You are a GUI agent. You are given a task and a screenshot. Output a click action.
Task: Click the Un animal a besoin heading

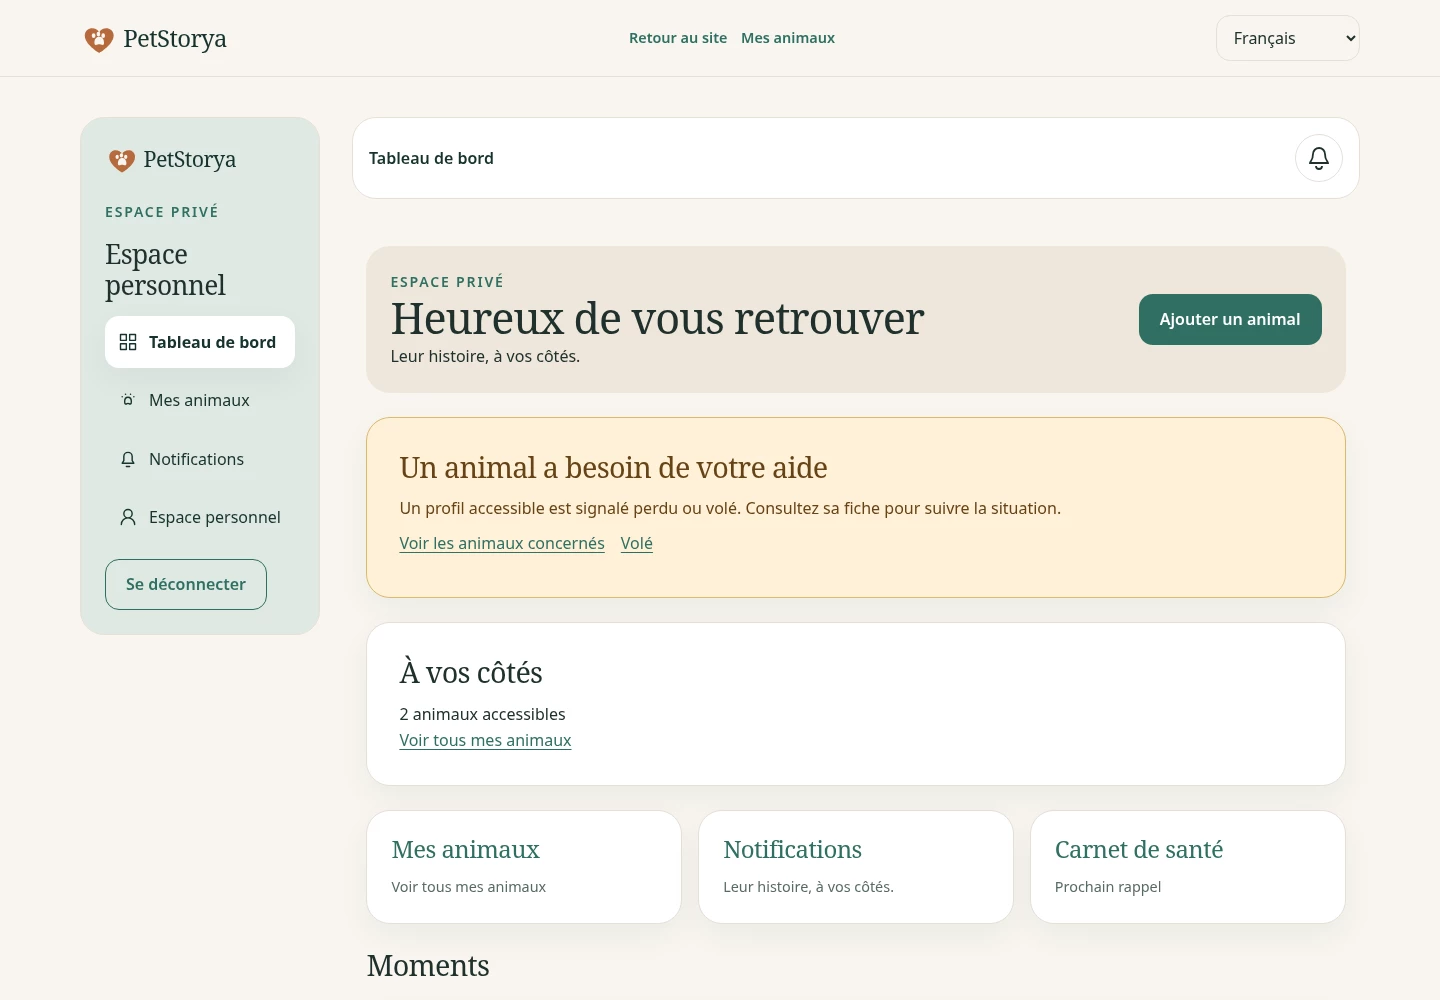(x=613, y=468)
